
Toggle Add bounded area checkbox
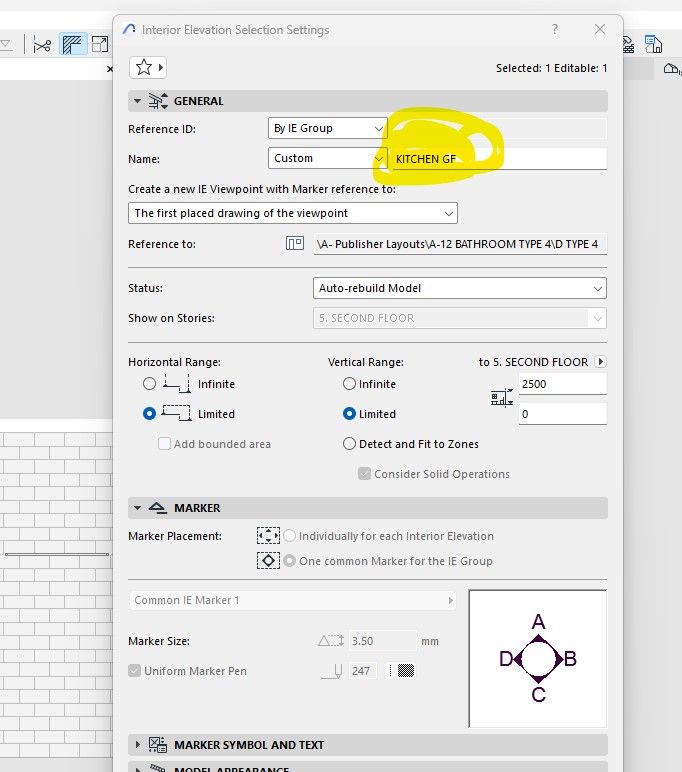click(x=164, y=444)
